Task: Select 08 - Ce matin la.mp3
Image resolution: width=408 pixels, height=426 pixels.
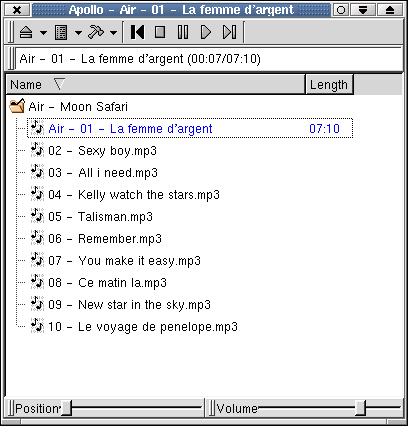Action: (x=107, y=283)
